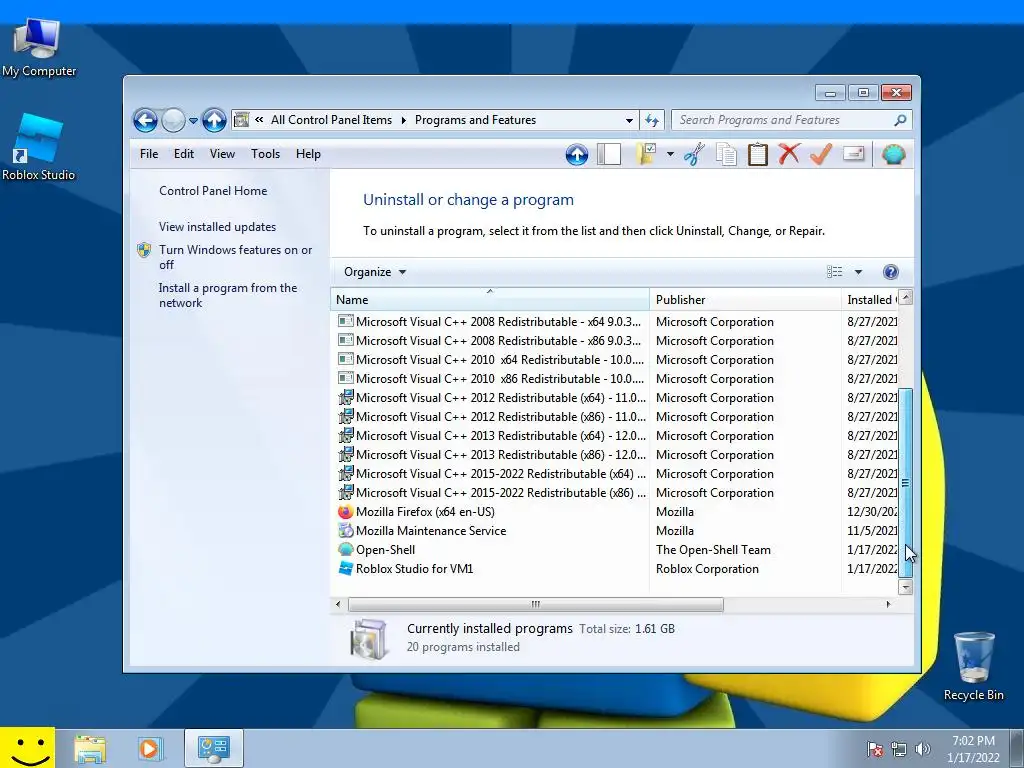The height and width of the screenshot is (768, 1024).
Task: Open My Computer desktop icon
Action: [x=39, y=48]
